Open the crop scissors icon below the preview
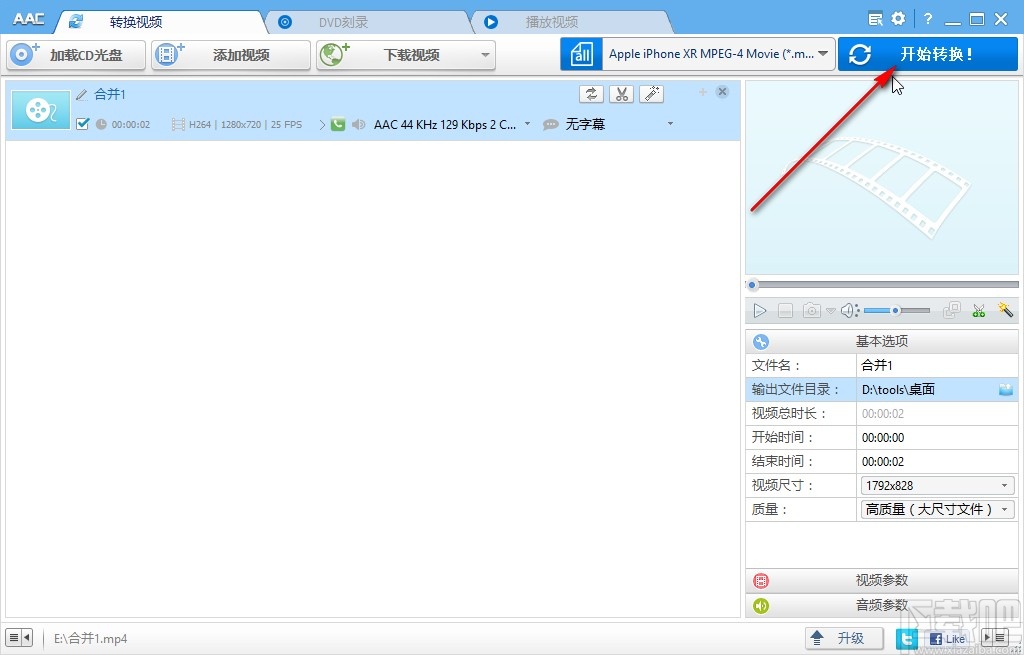1024x655 pixels. click(x=979, y=310)
